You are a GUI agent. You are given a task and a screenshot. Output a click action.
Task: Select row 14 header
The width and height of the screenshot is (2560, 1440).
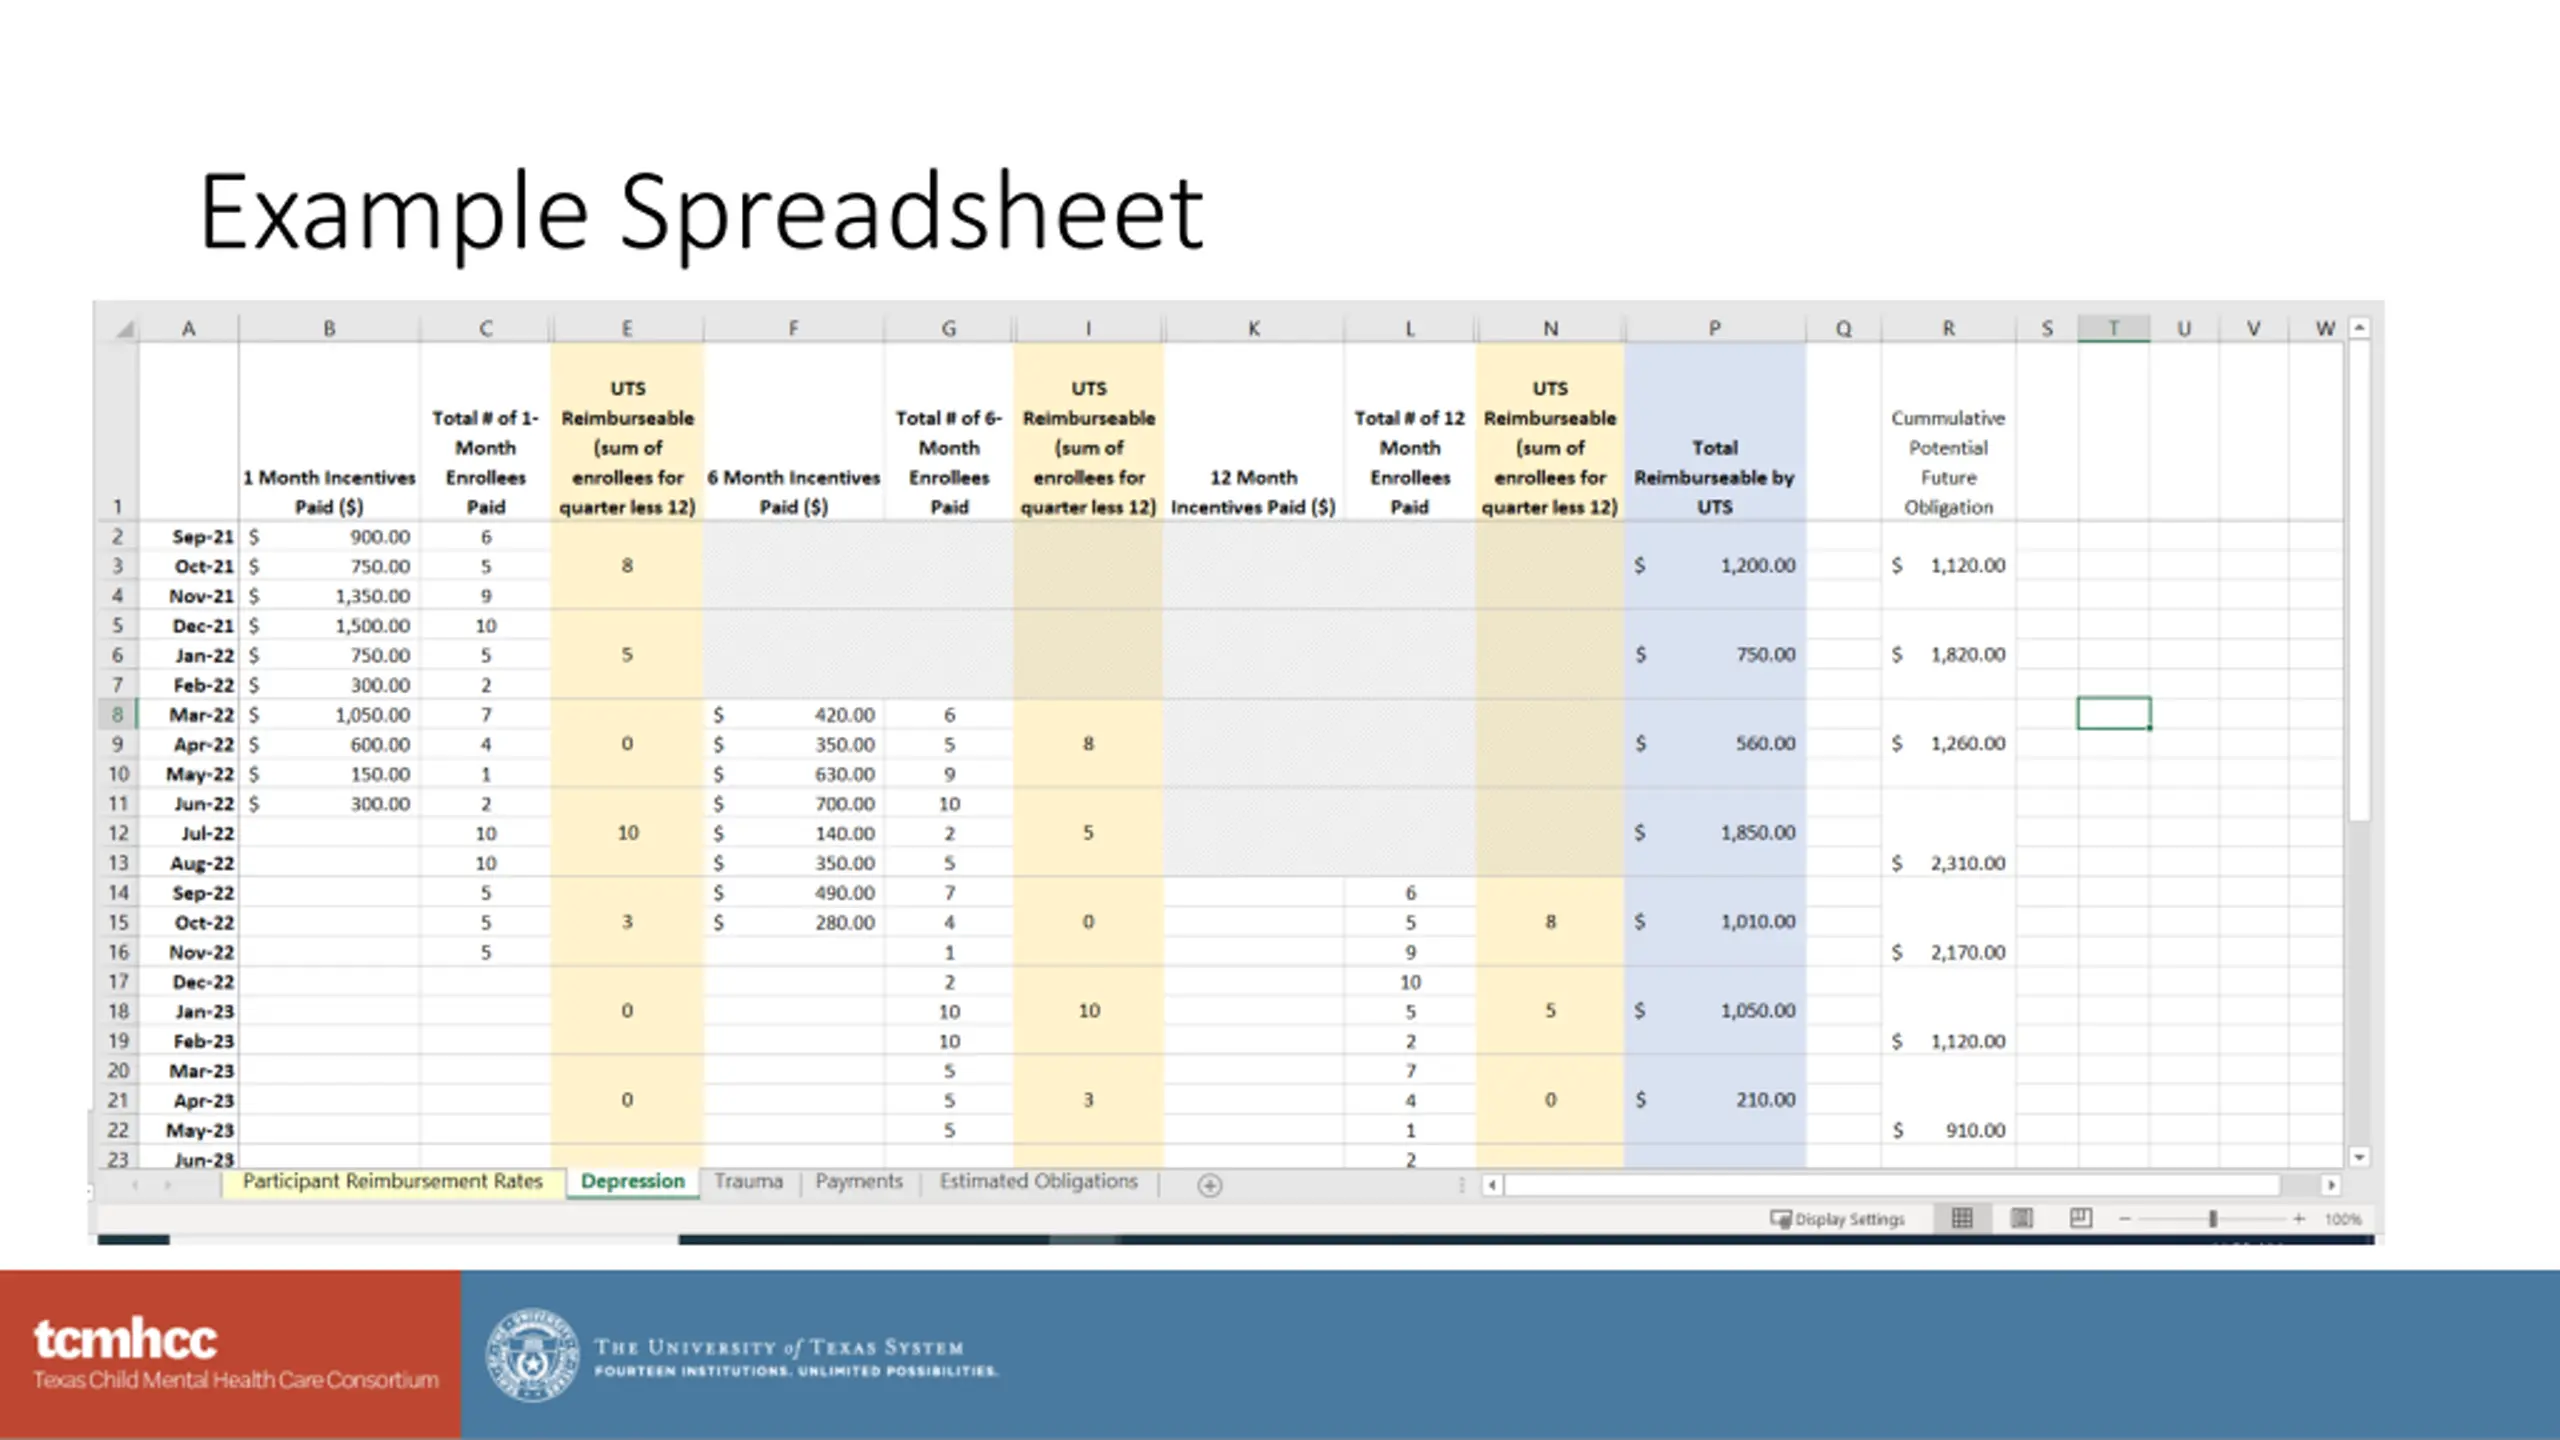coord(118,893)
